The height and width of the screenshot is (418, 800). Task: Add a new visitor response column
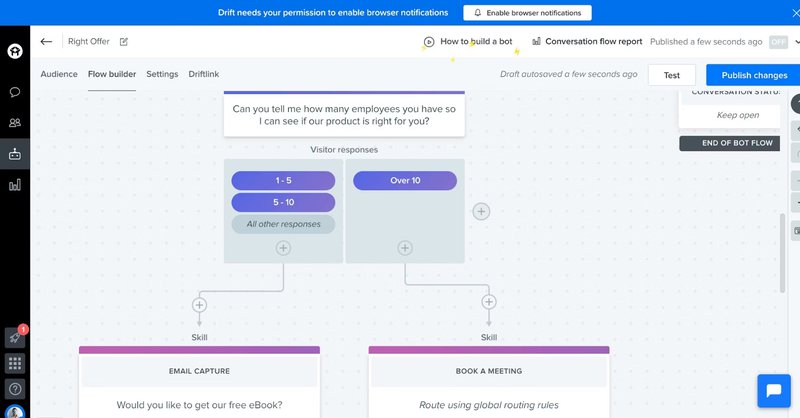[x=481, y=211]
